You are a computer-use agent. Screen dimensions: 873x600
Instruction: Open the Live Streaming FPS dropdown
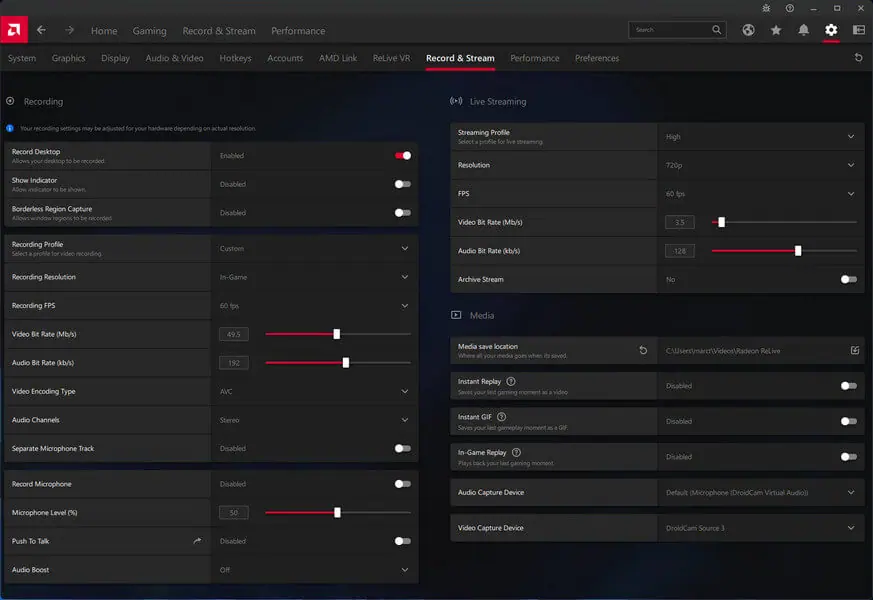(761, 194)
